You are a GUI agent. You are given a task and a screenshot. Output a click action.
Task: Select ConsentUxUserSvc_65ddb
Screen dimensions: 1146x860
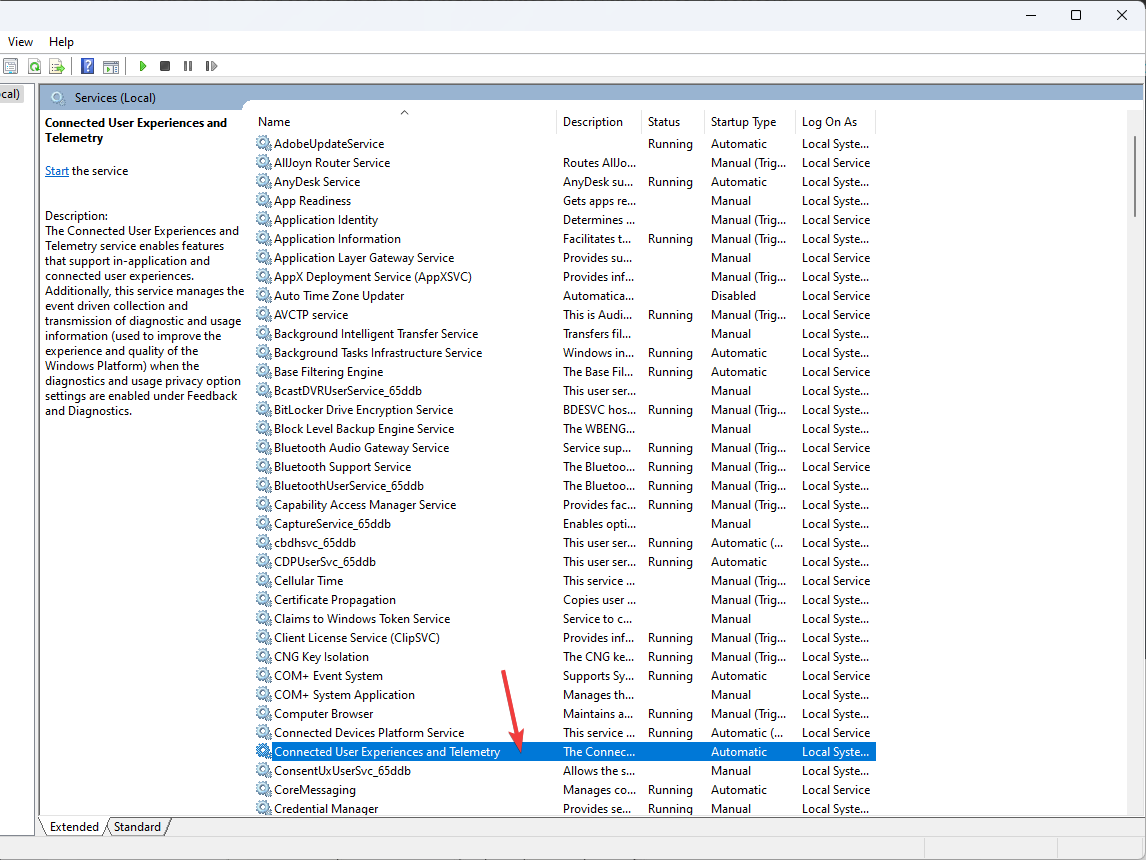[x=565, y=771]
